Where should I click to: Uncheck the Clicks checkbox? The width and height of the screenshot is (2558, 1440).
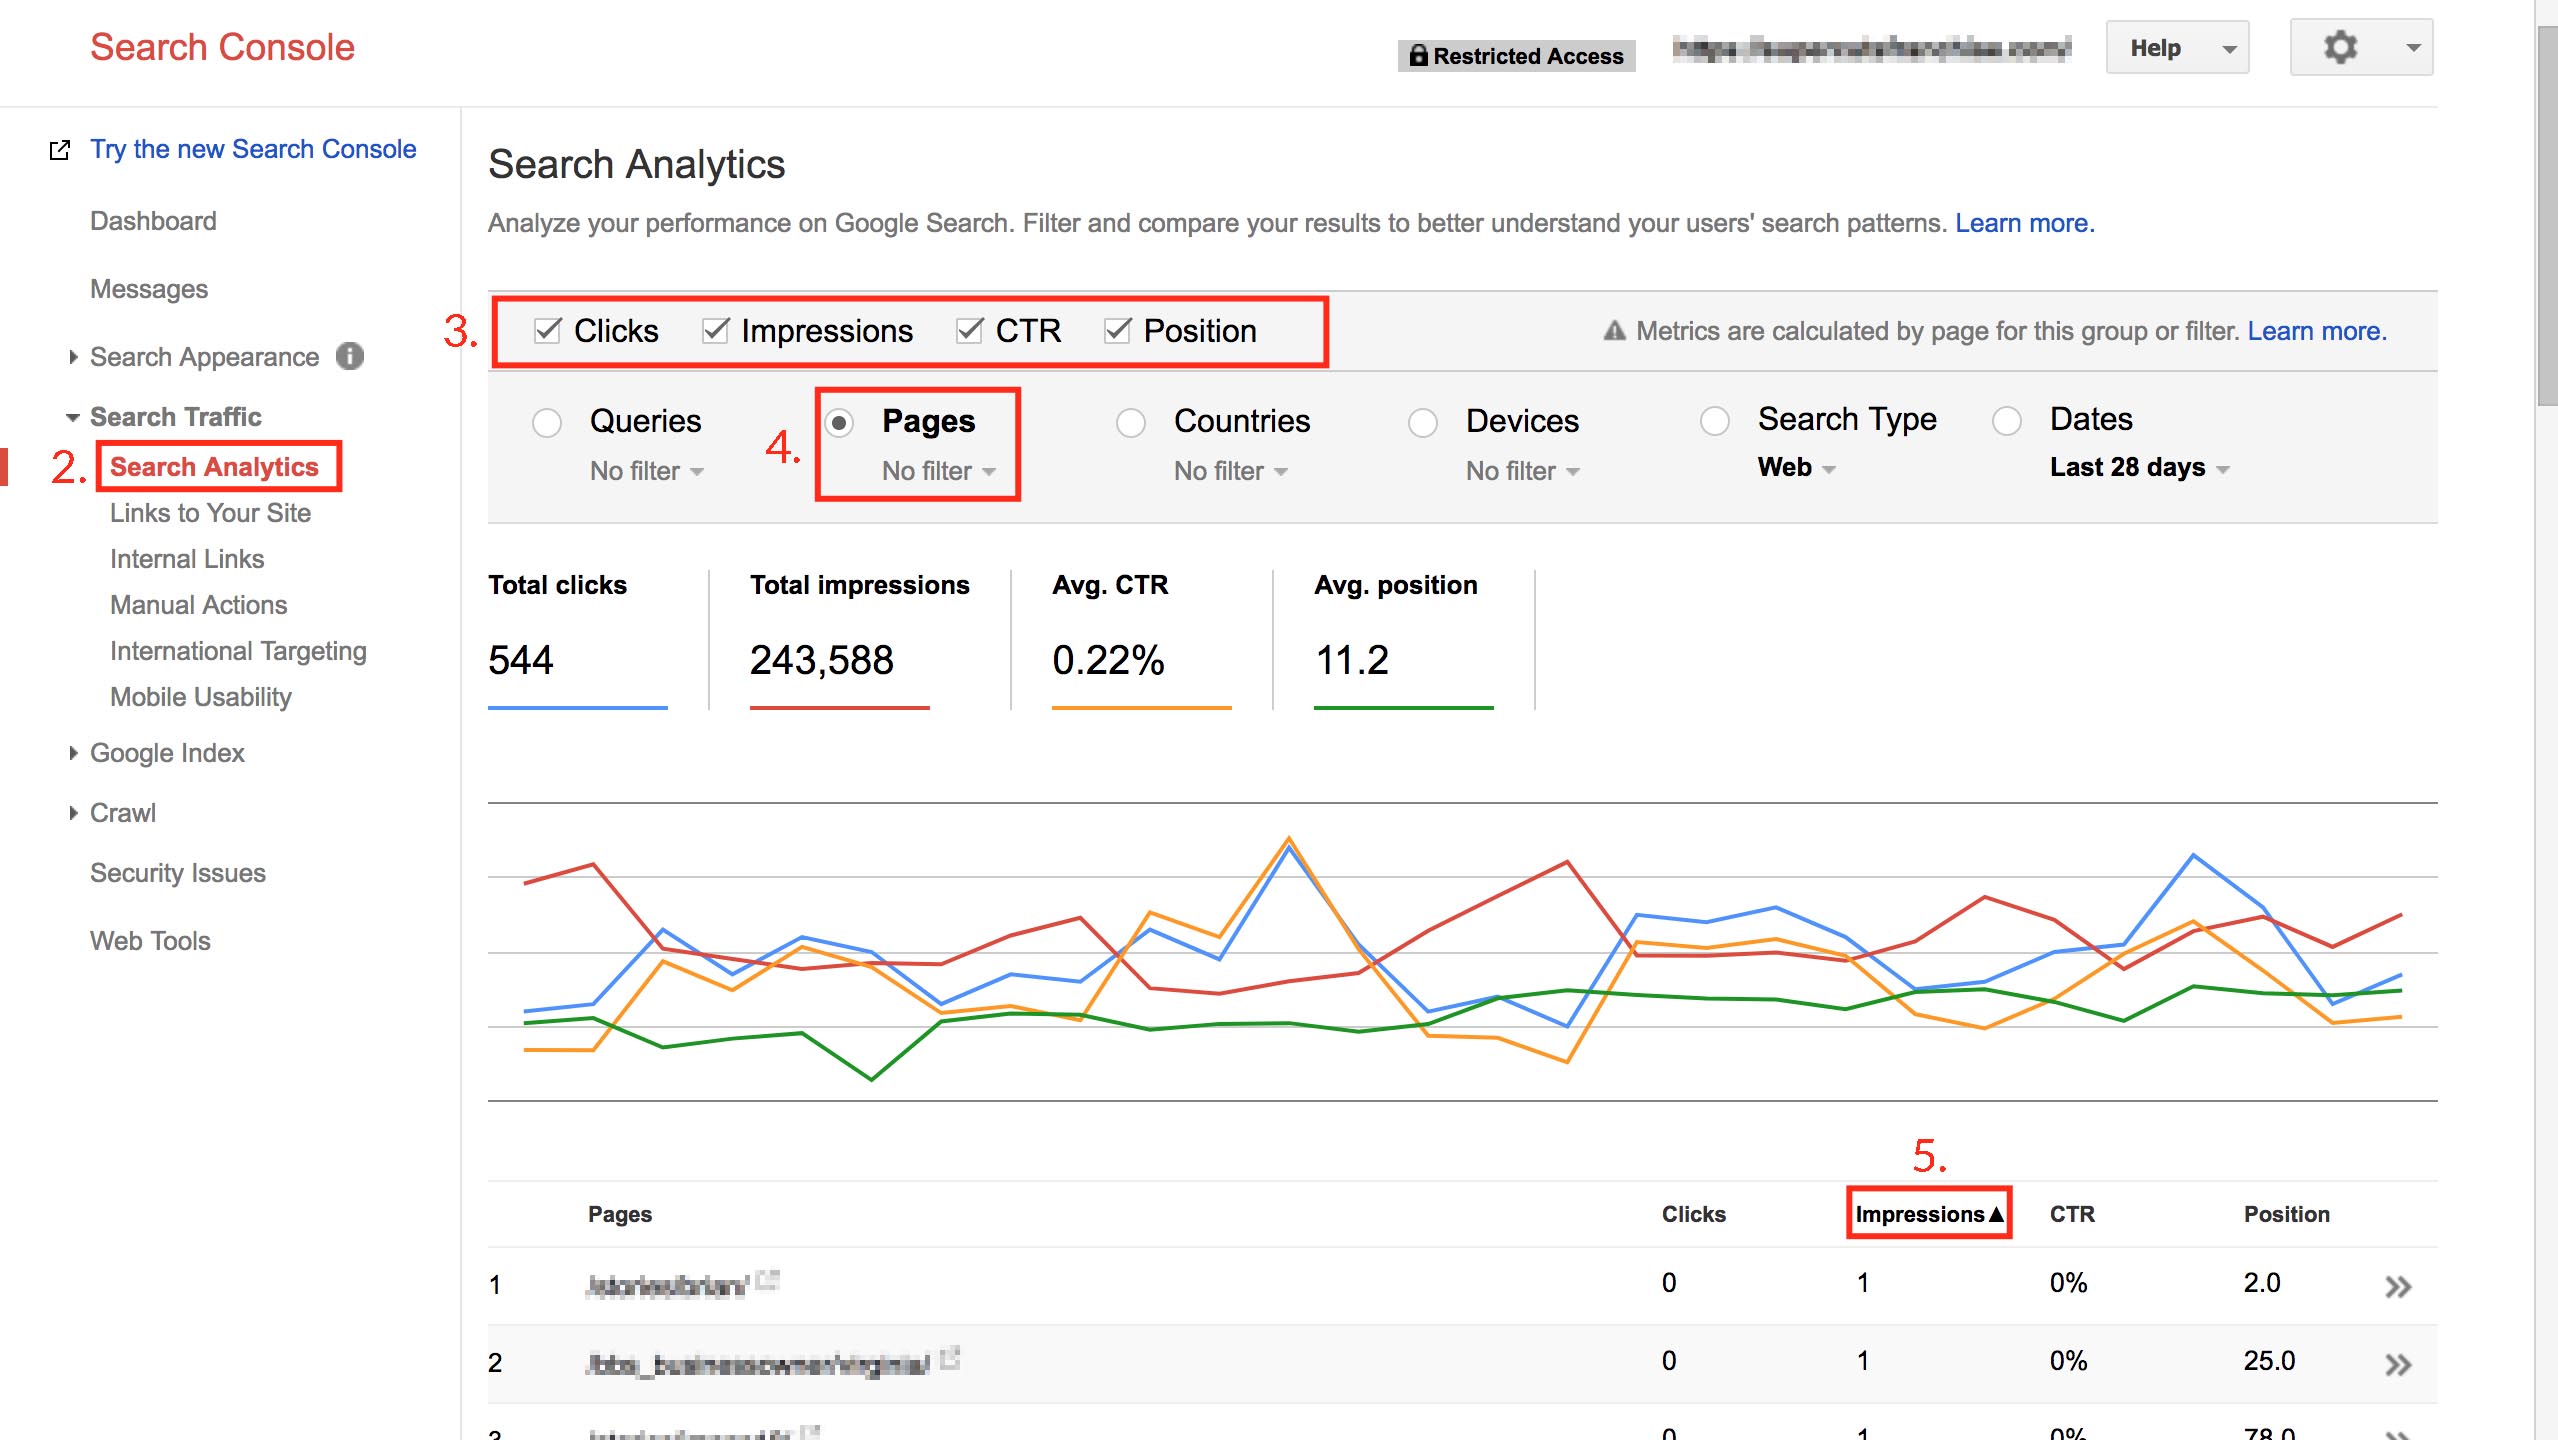point(547,330)
